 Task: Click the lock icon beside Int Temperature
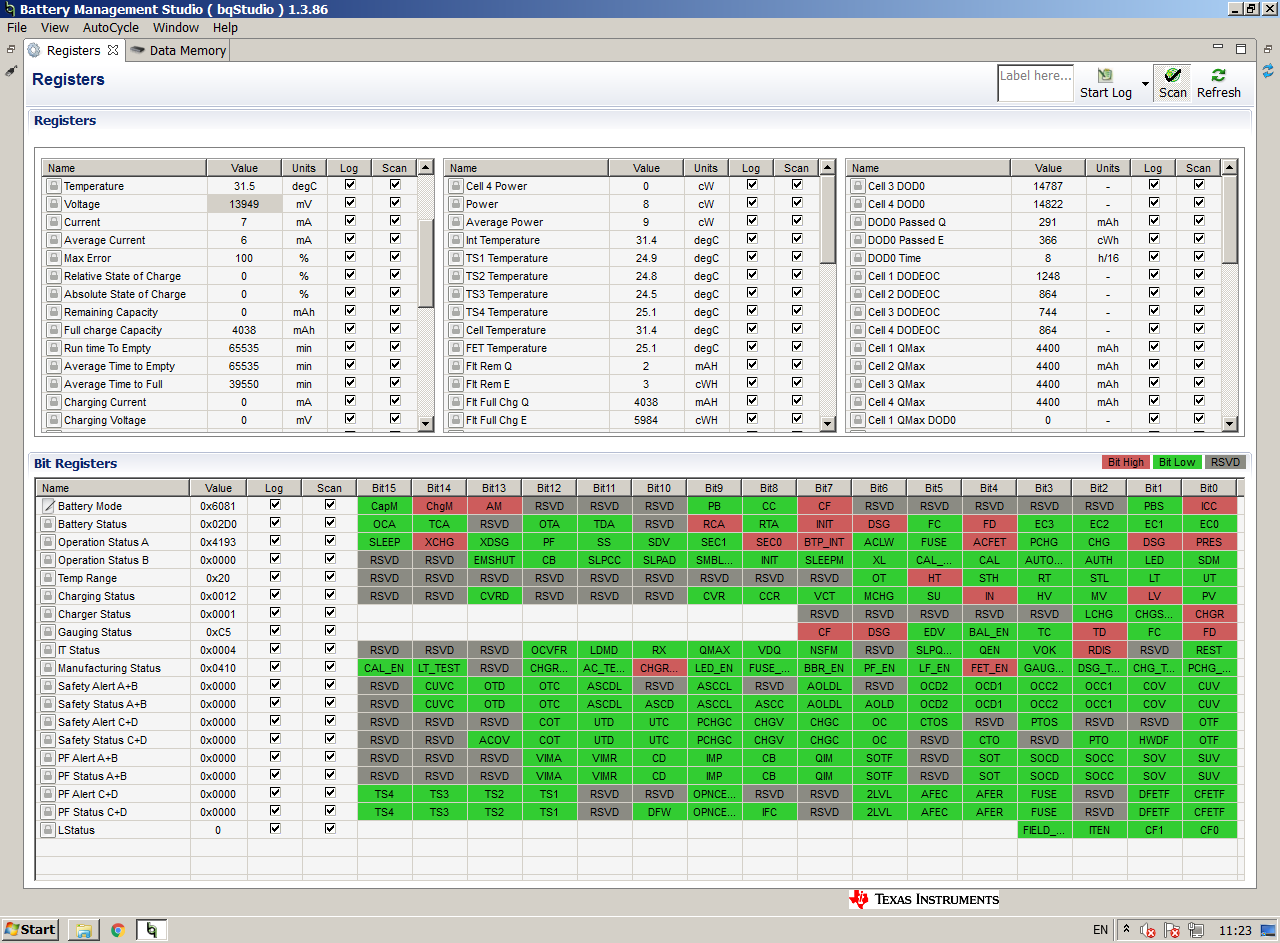(x=456, y=240)
